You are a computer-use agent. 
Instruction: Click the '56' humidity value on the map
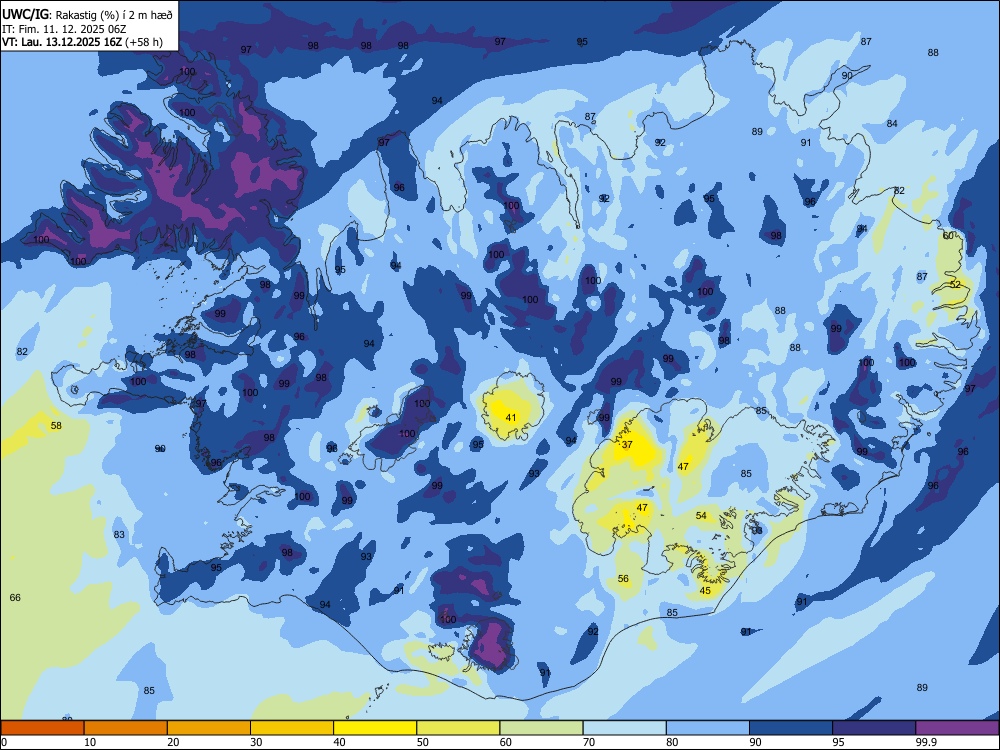(x=623, y=579)
